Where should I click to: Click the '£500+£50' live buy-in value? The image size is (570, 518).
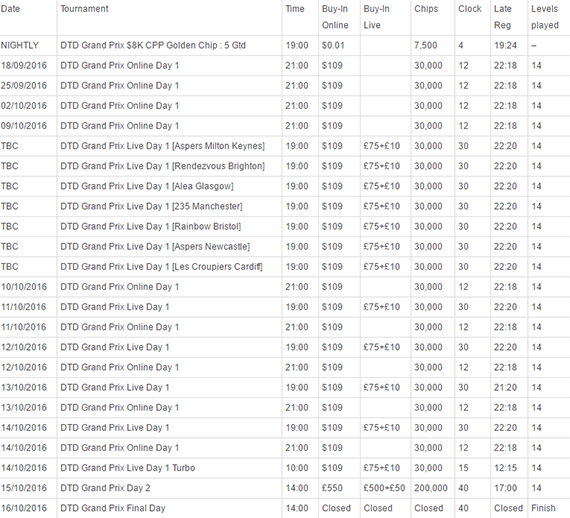point(384,488)
